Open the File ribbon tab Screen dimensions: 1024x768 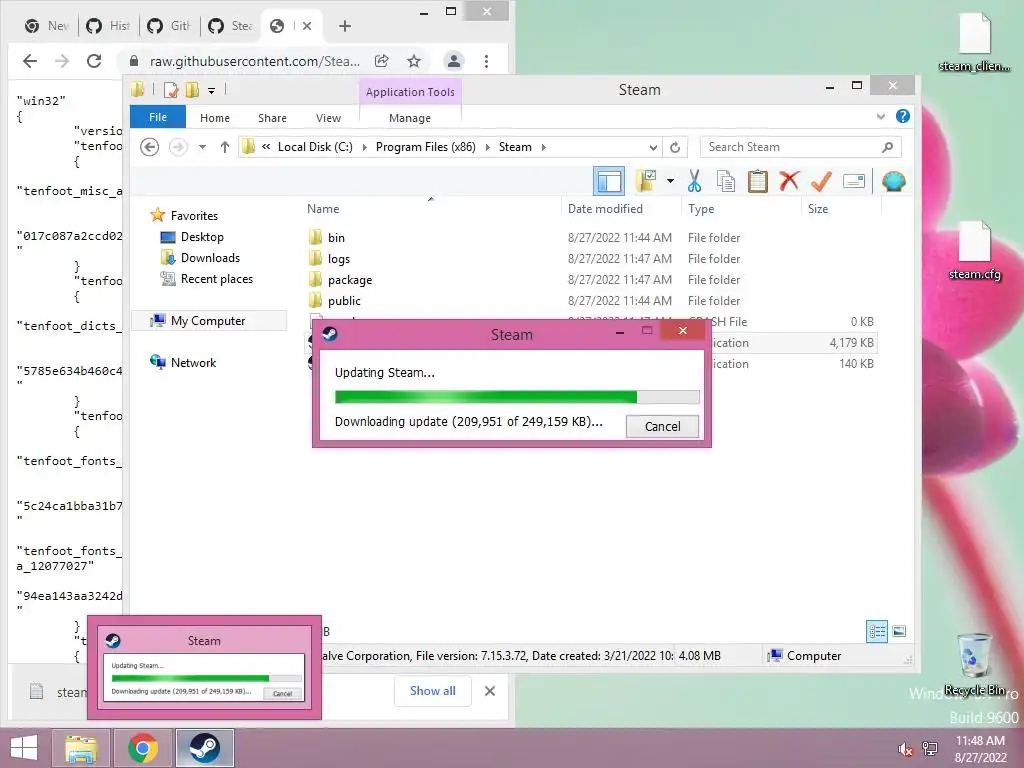(158, 117)
